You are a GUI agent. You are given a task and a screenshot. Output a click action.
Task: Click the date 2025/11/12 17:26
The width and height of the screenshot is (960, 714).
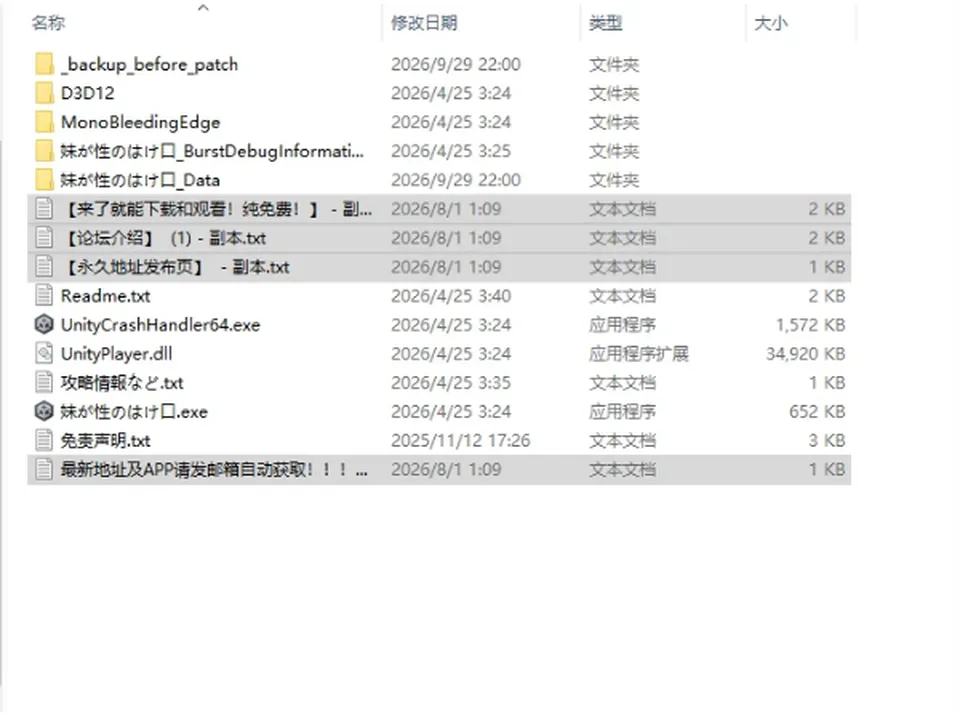[460, 440]
